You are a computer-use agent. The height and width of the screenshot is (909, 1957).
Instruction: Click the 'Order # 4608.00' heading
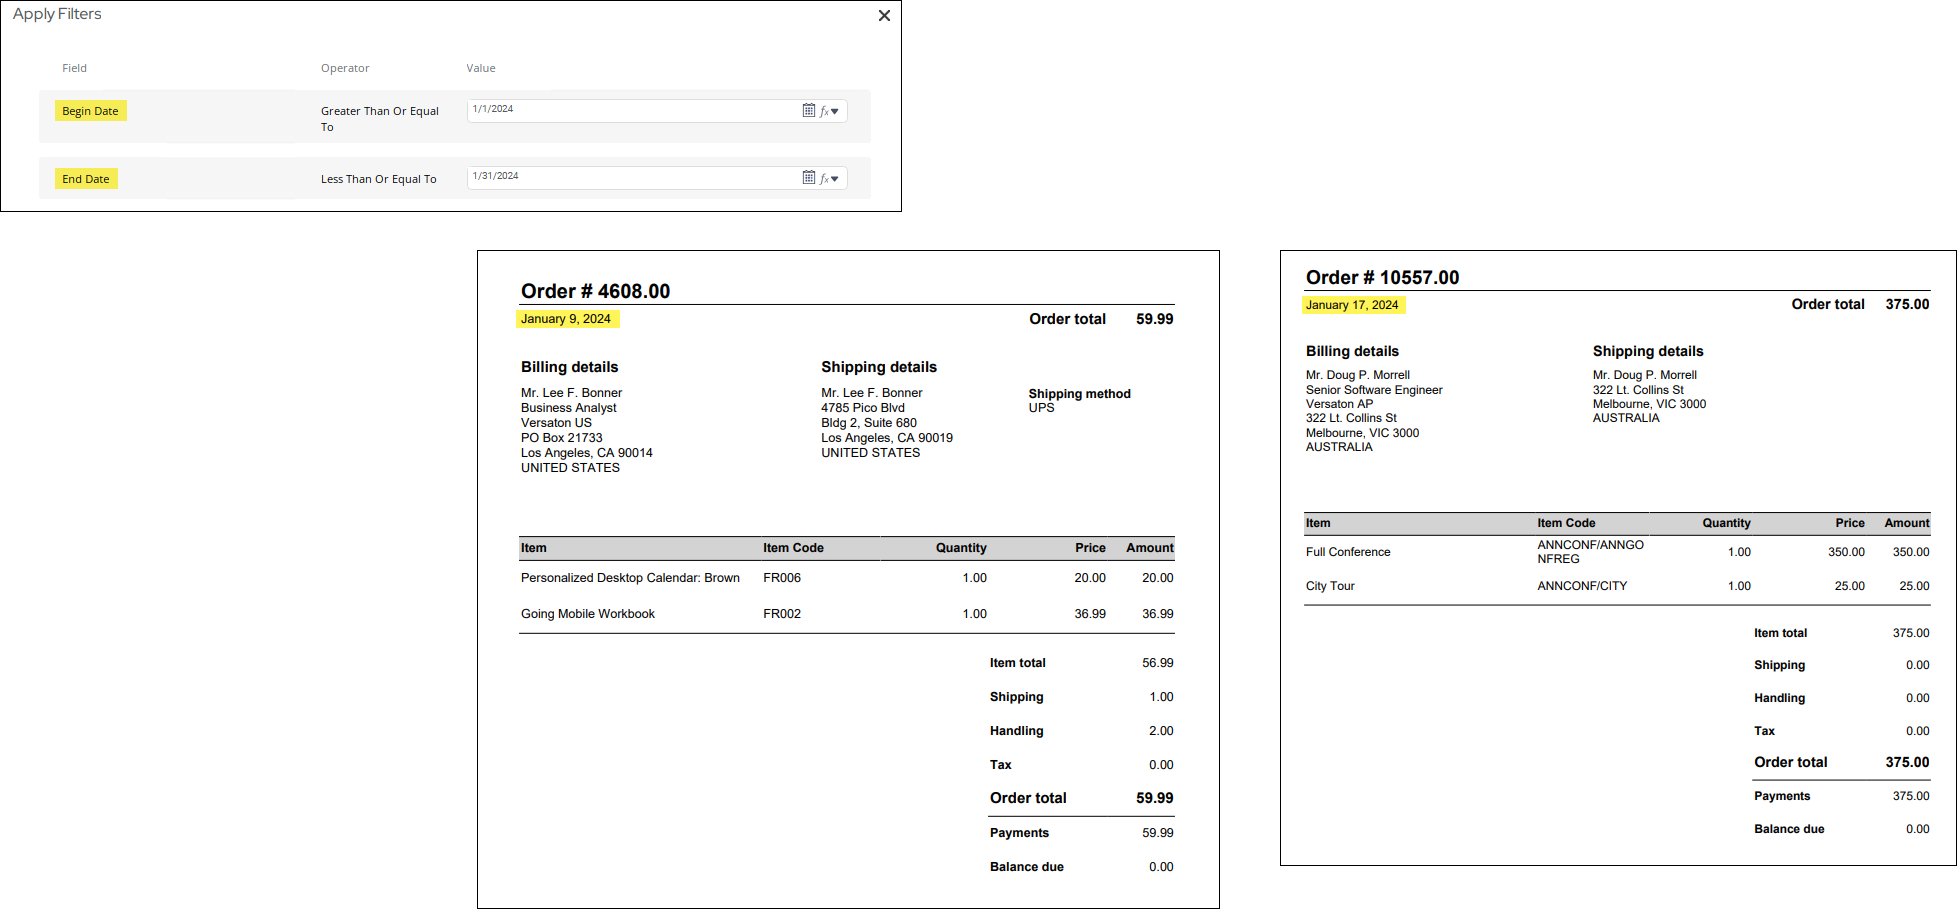tap(595, 291)
